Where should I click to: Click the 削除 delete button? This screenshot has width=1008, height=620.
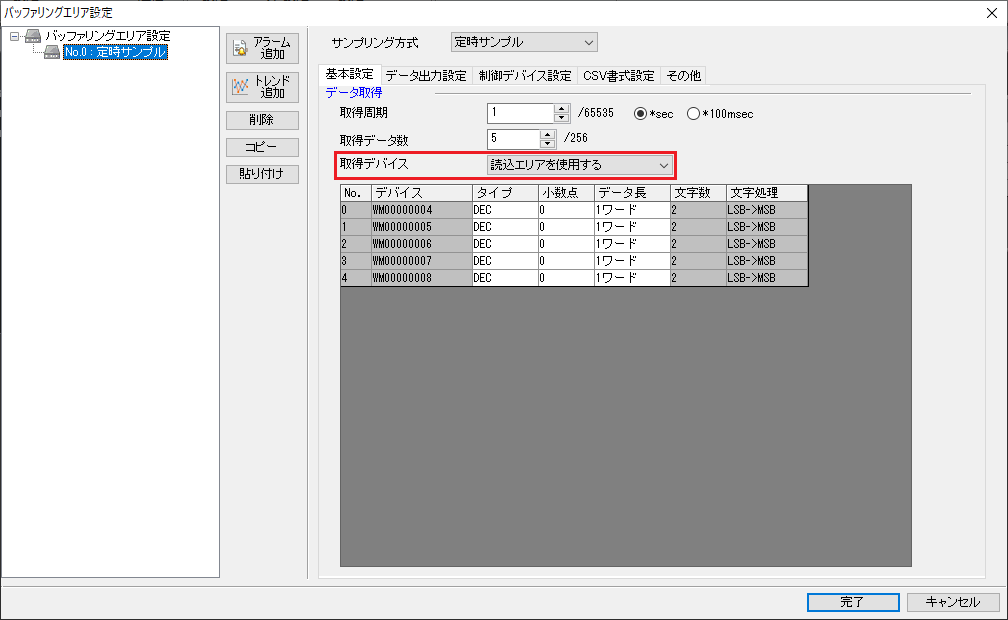pyautogui.click(x=264, y=120)
